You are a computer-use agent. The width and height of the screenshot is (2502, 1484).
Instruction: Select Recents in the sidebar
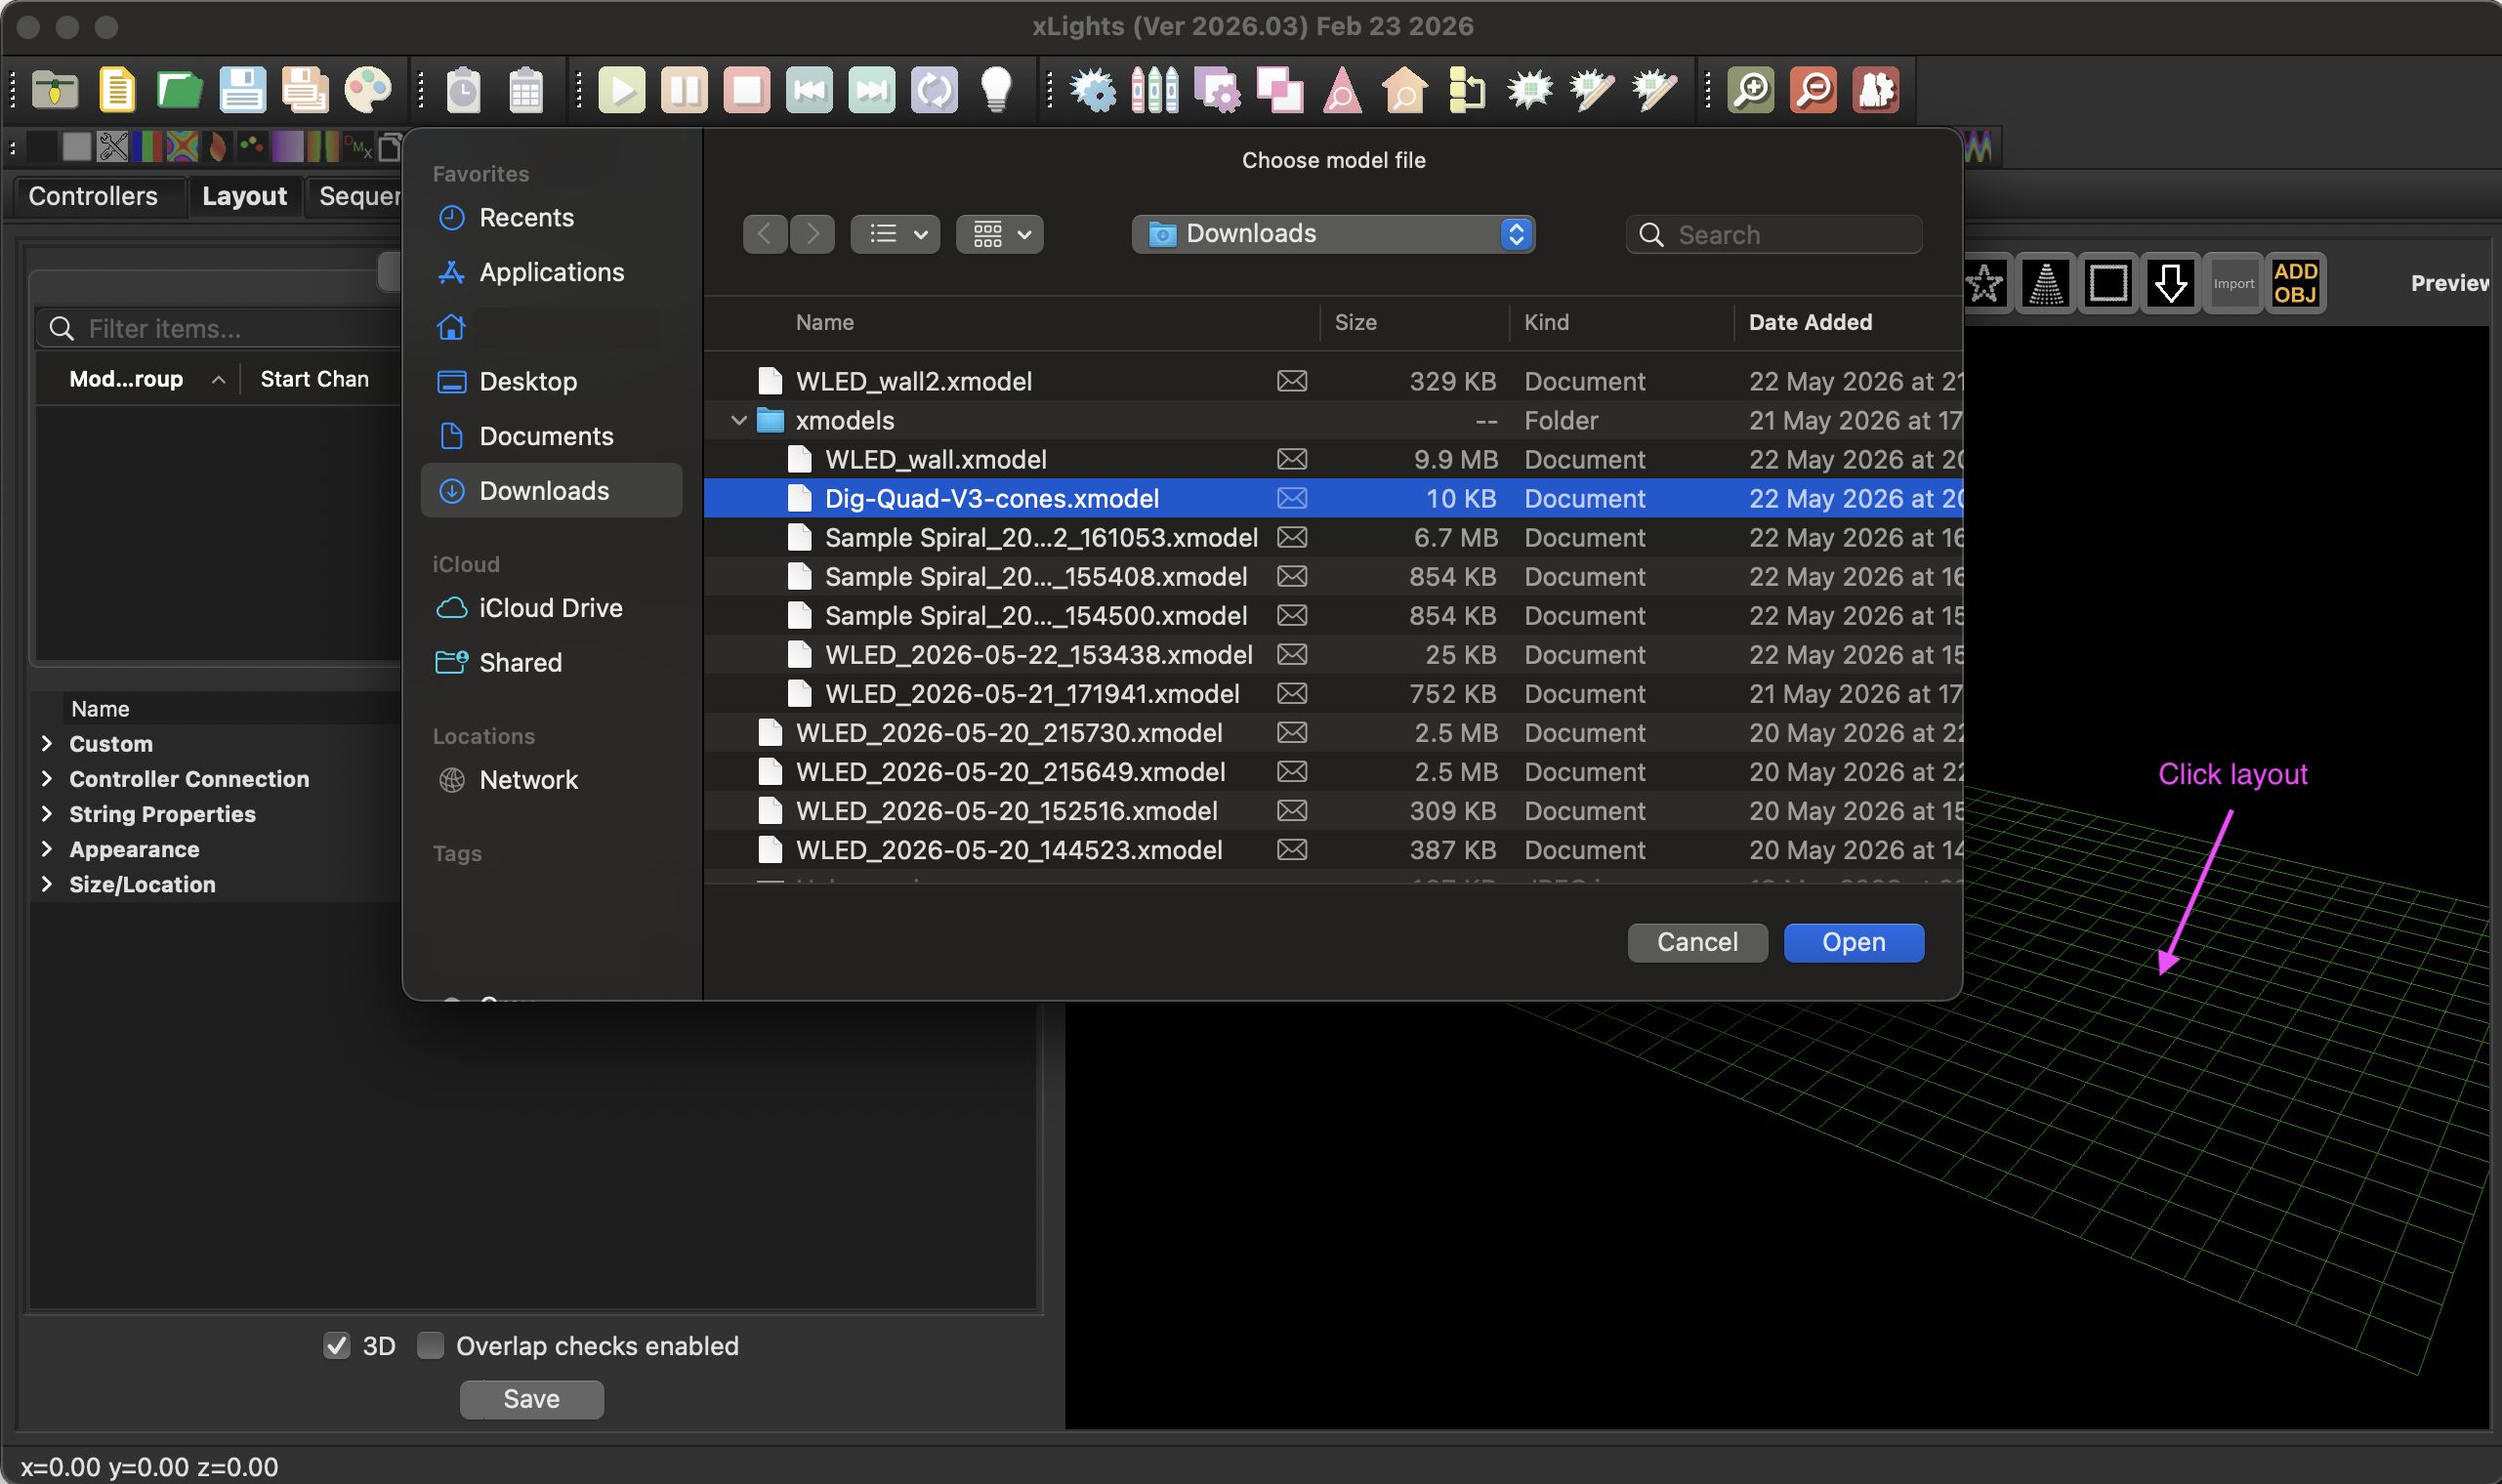coord(551,218)
